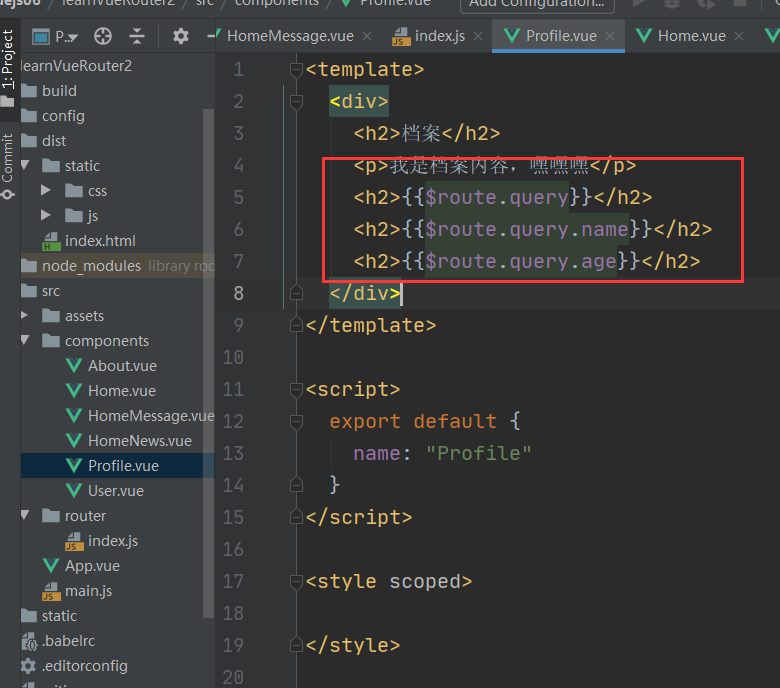
Task: Open the Project view dropdown
Action: pyautogui.click(x=55, y=36)
